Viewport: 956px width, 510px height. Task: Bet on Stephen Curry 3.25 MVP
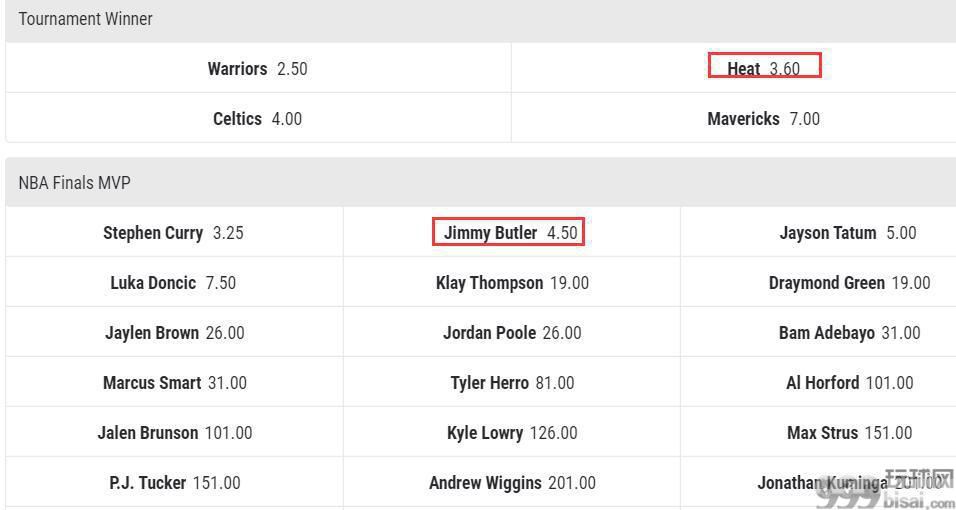tap(174, 232)
